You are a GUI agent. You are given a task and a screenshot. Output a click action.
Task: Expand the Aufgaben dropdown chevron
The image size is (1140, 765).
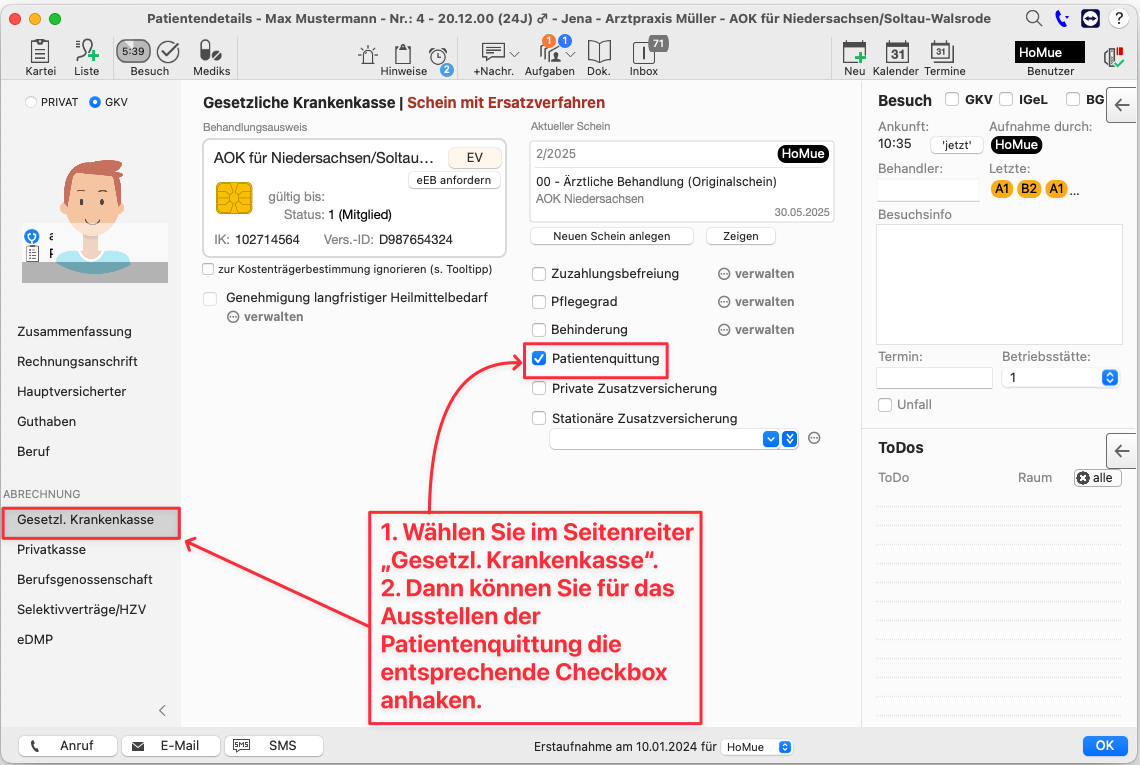tap(571, 55)
